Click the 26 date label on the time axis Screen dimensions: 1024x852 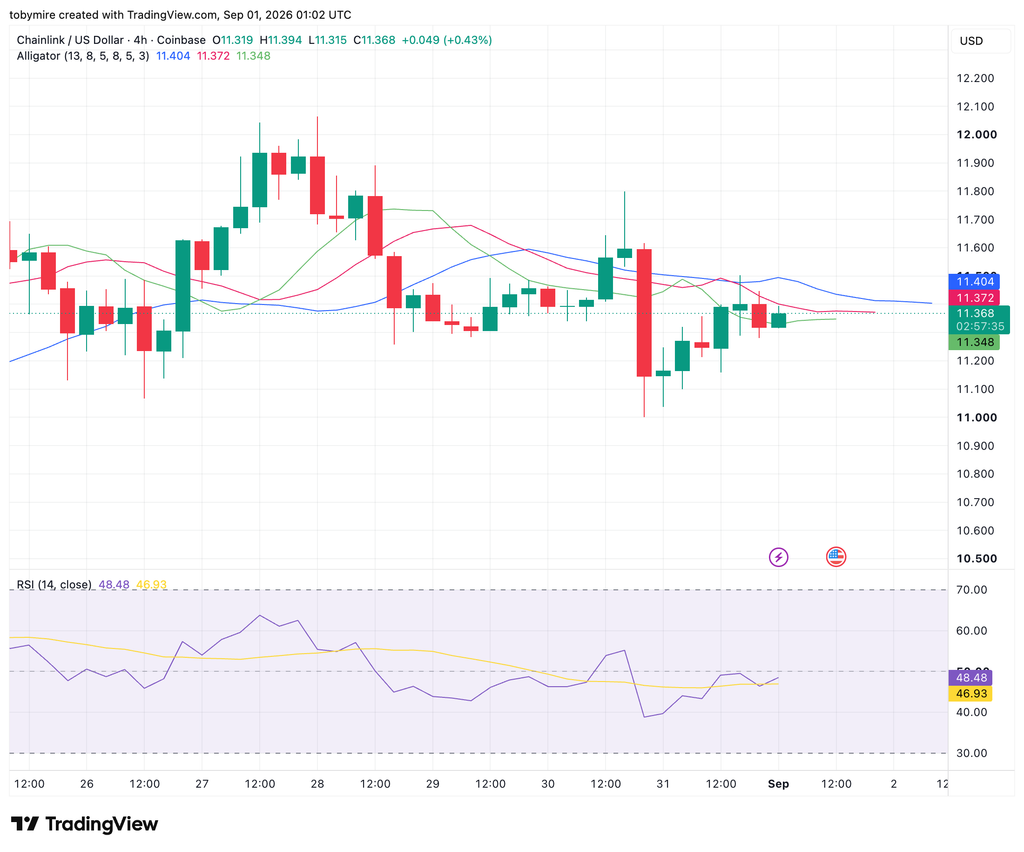coord(87,783)
